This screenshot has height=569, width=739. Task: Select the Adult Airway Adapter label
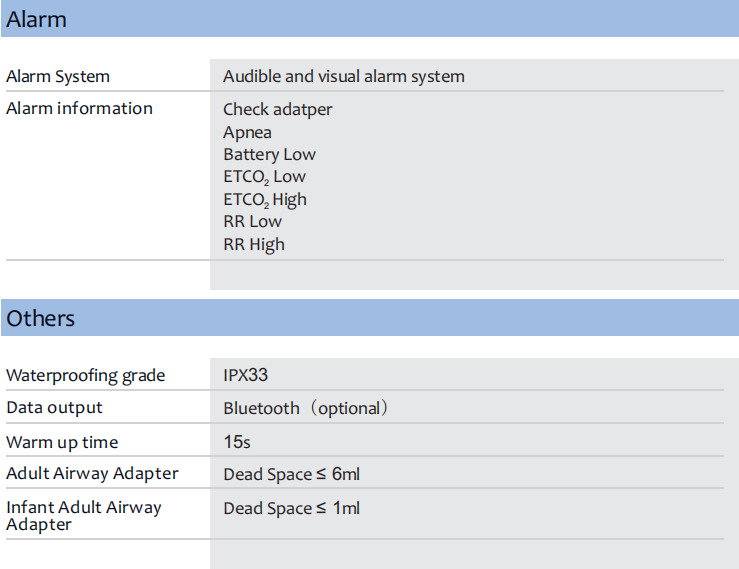coord(92,473)
